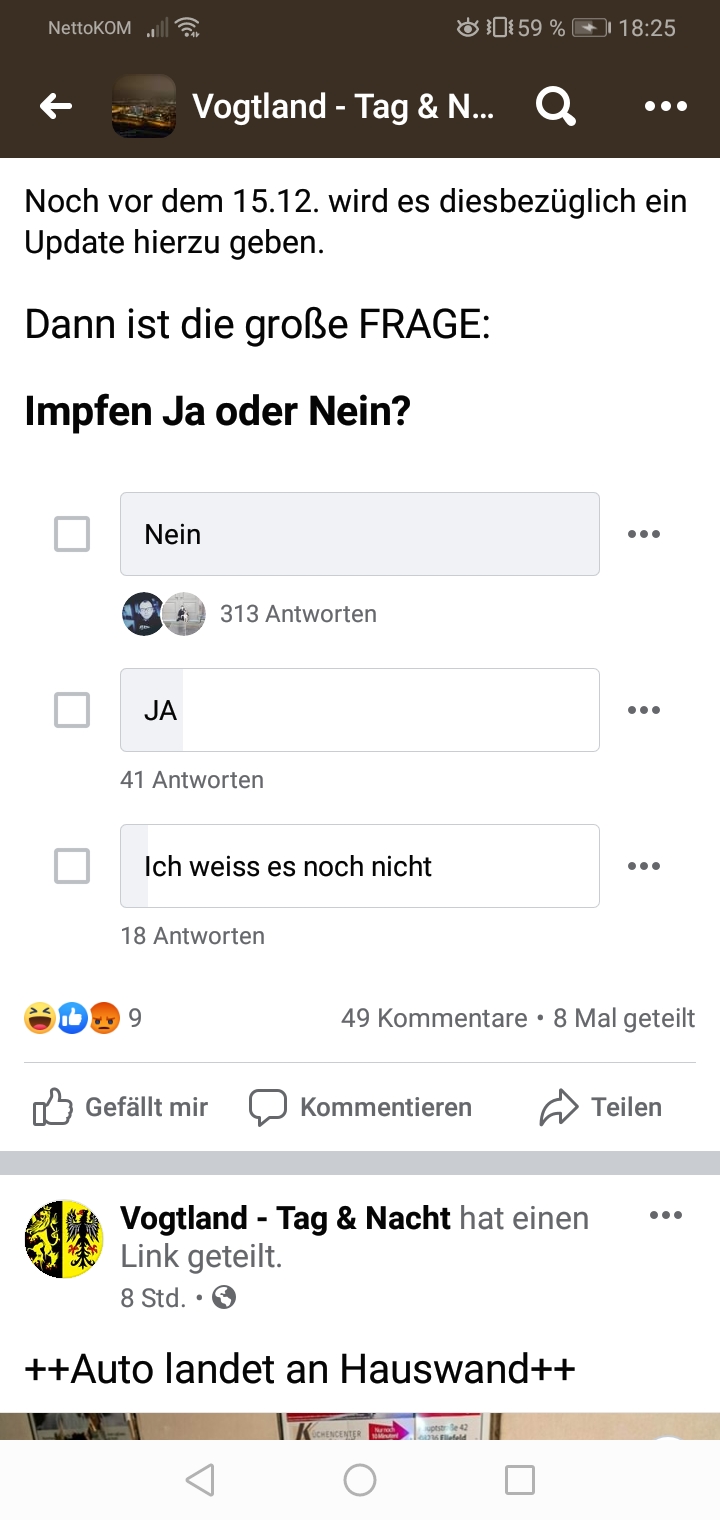The image size is (720, 1520).
Task: Tick the "Ich weiss es noch nicht" checkbox
Action: (x=72, y=866)
